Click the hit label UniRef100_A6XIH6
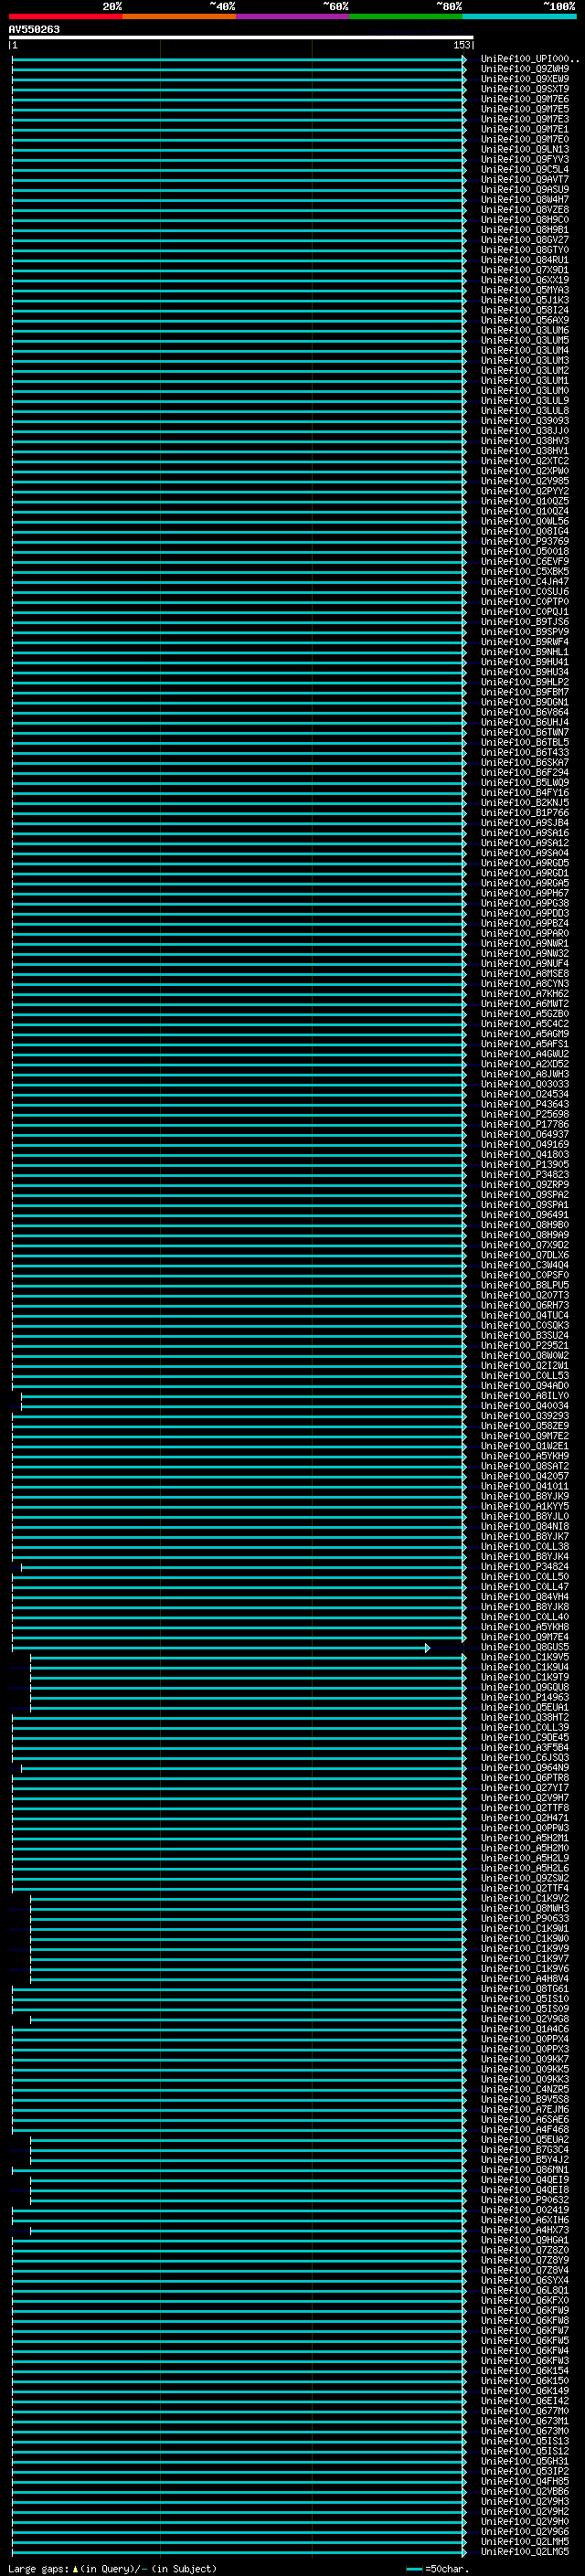 pyautogui.click(x=525, y=2220)
